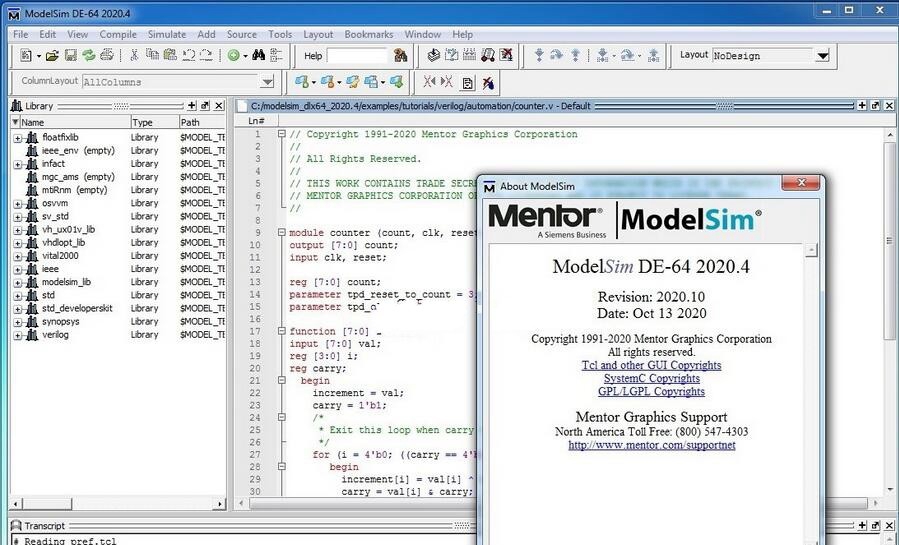Click the Step Out up-arrow icon
899x545 pixels.
[575, 55]
